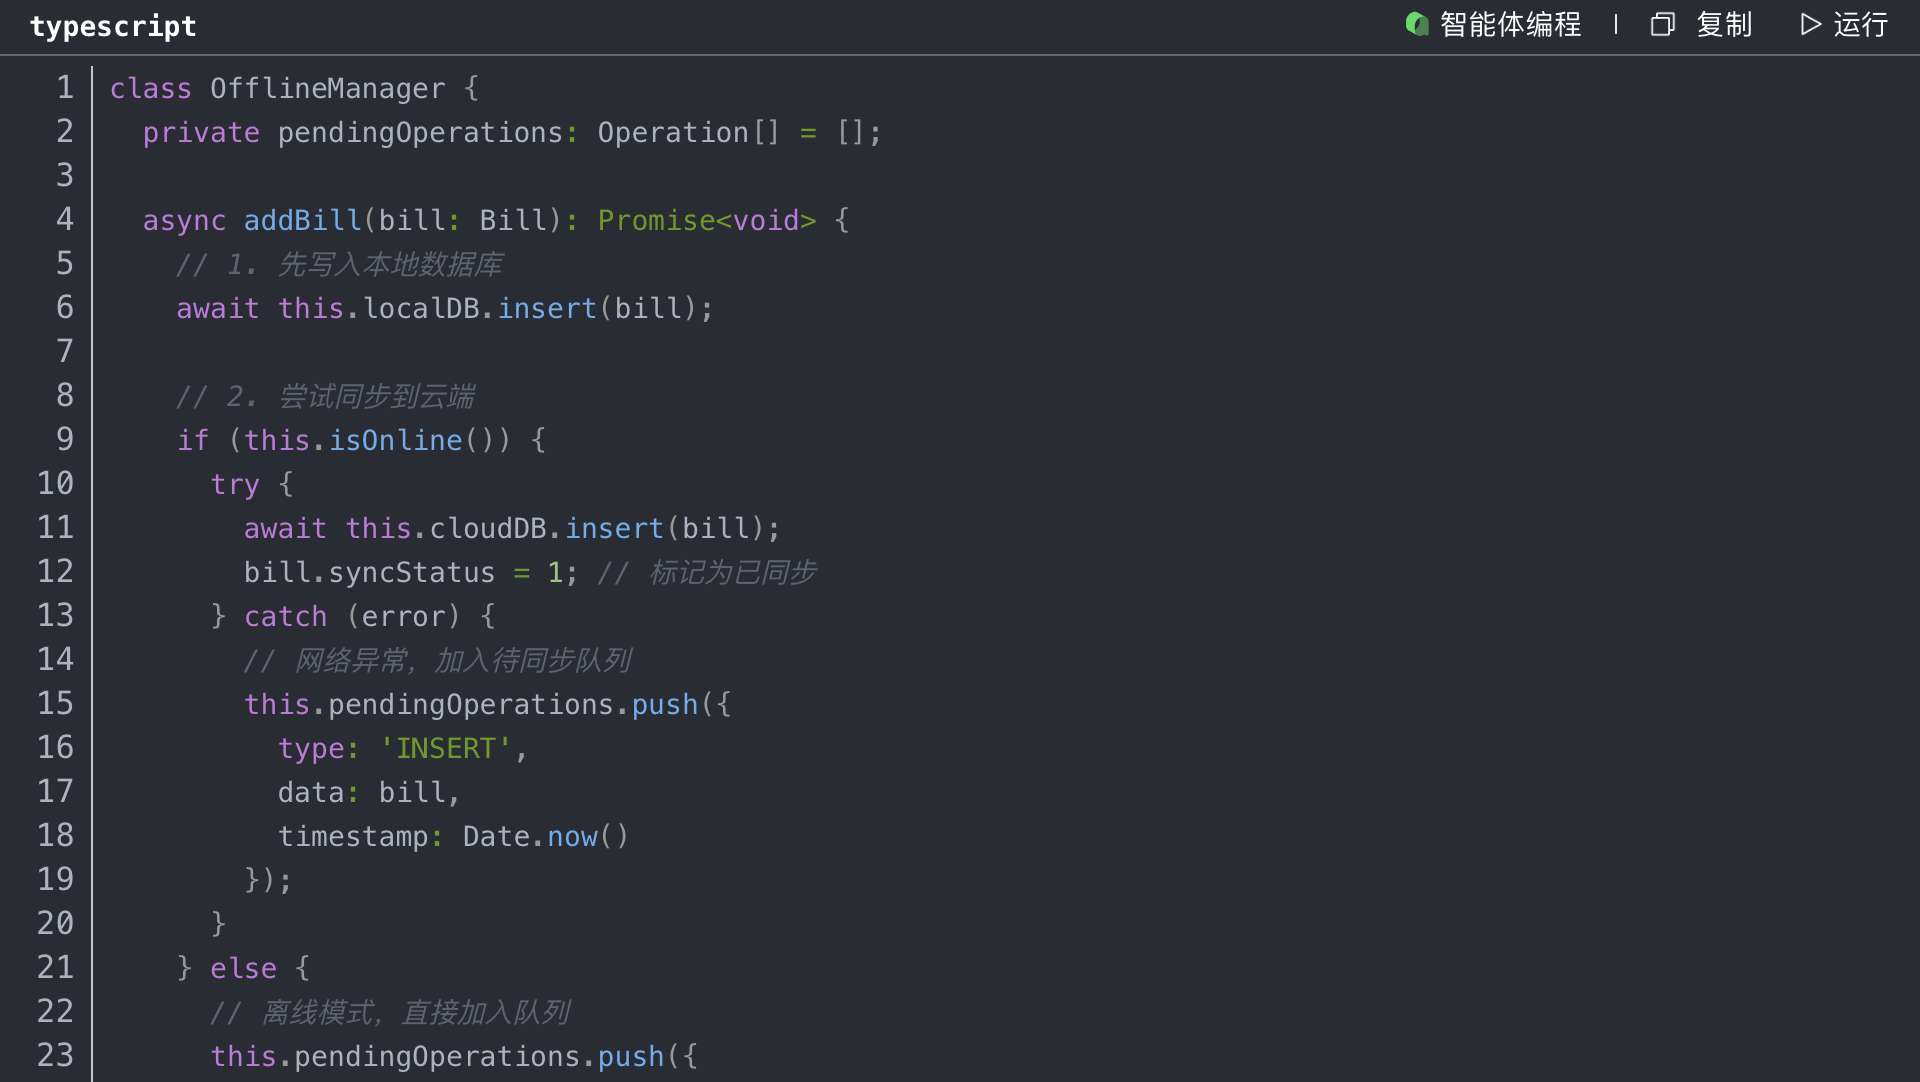Click Promise return type on line 4
This screenshot has height=1082, width=1920.
pyautogui.click(x=656, y=221)
